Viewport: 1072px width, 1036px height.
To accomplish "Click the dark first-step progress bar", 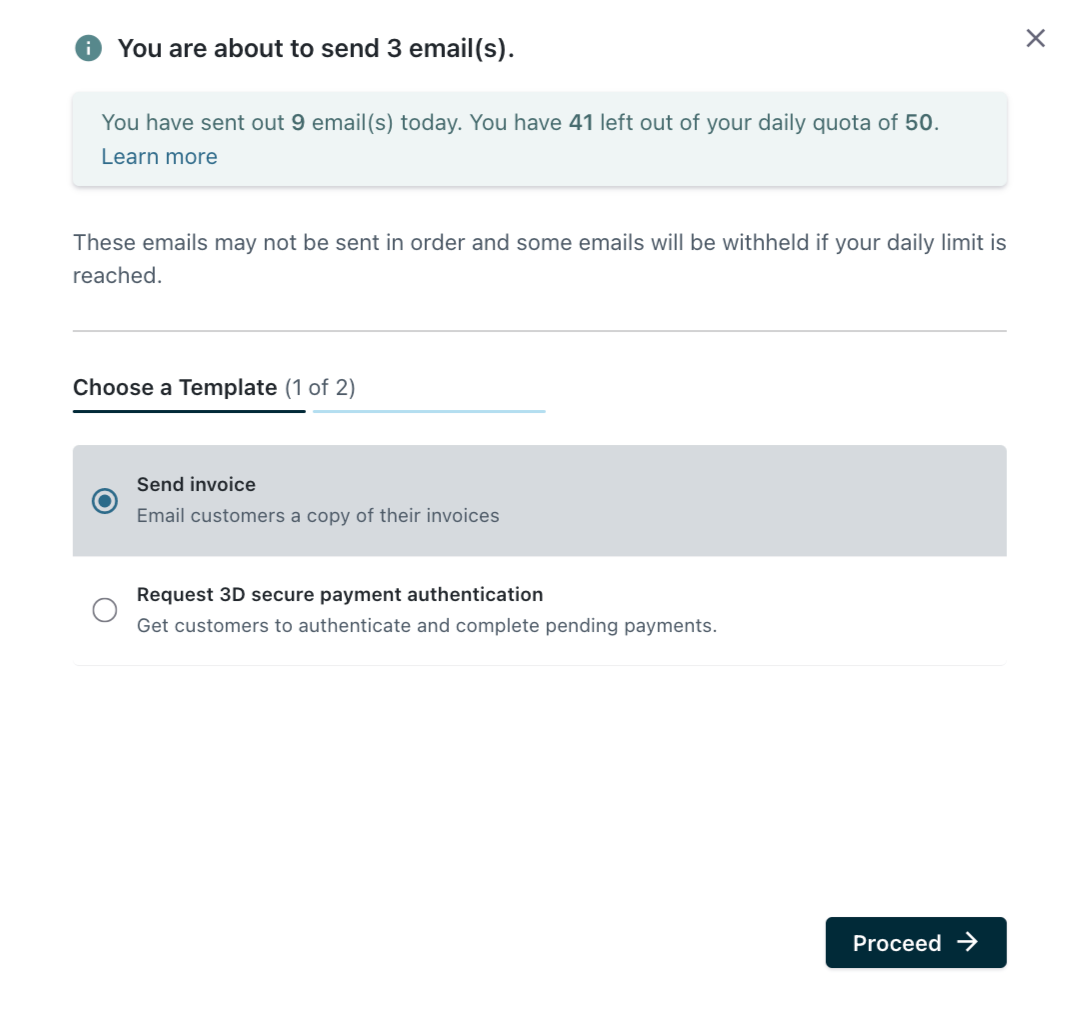I will (189, 411).
